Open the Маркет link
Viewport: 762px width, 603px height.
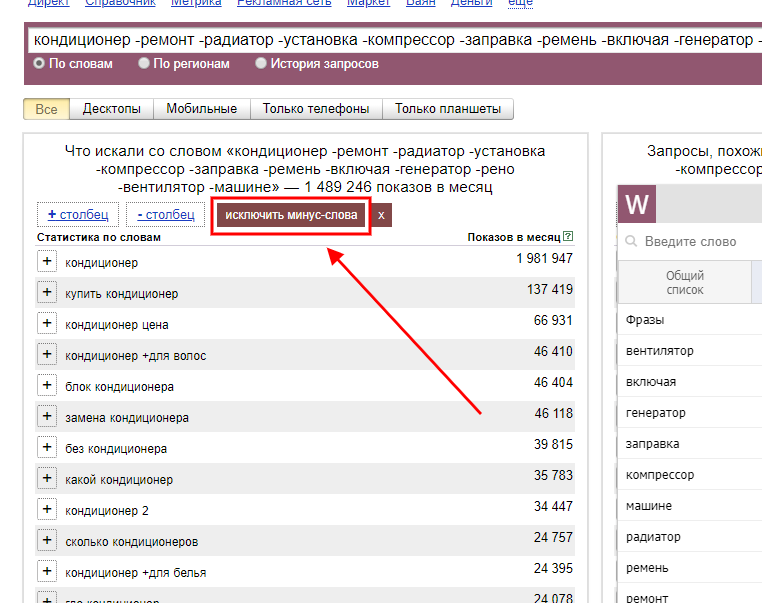click(x=368, y=2)
